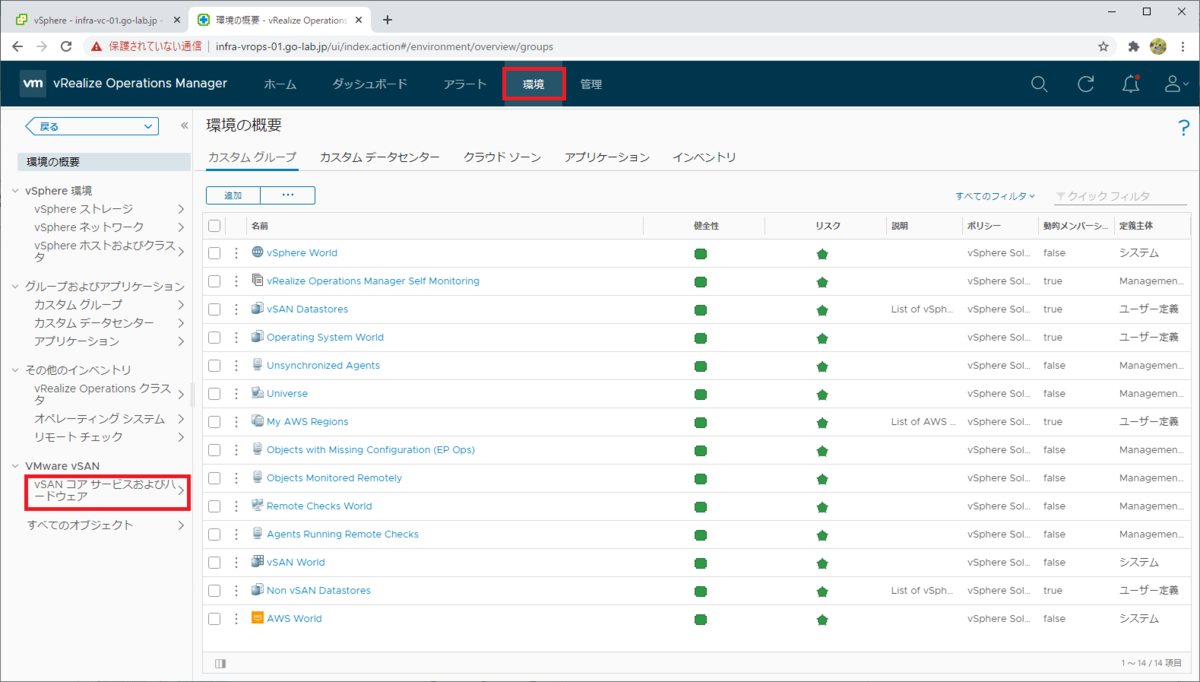Screen dimensions: 1200x682
Task: Open vRealize Operations Manager Self Monitoring link
Action: tap(373, 281)
